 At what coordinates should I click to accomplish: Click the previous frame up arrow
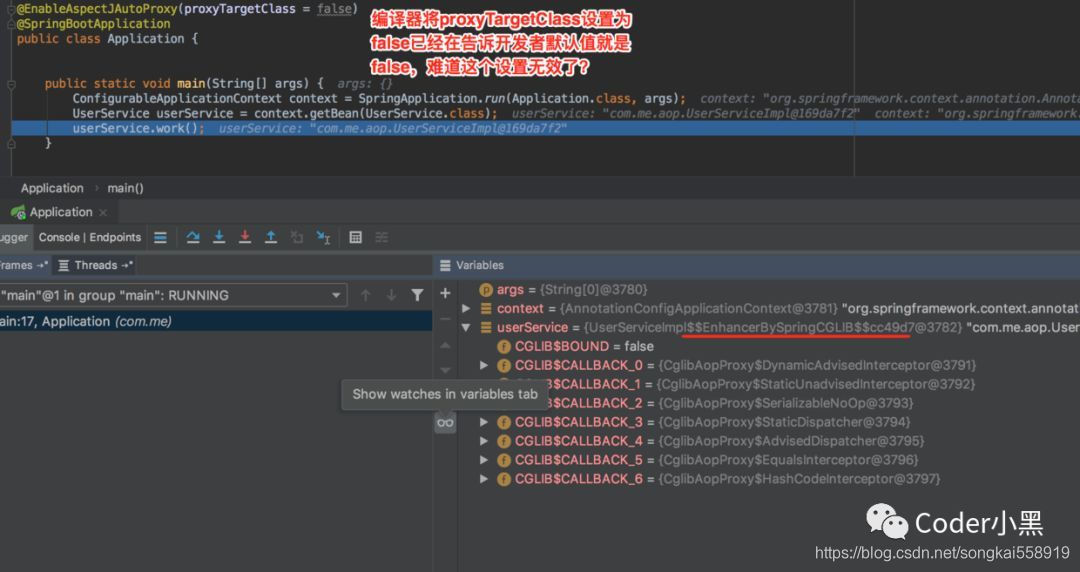pos(366,295)
